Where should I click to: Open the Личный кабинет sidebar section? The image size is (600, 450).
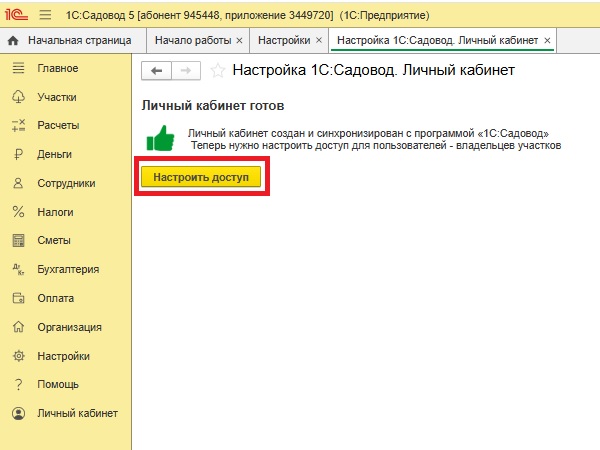pyautogui.click(x=77, y=413)
